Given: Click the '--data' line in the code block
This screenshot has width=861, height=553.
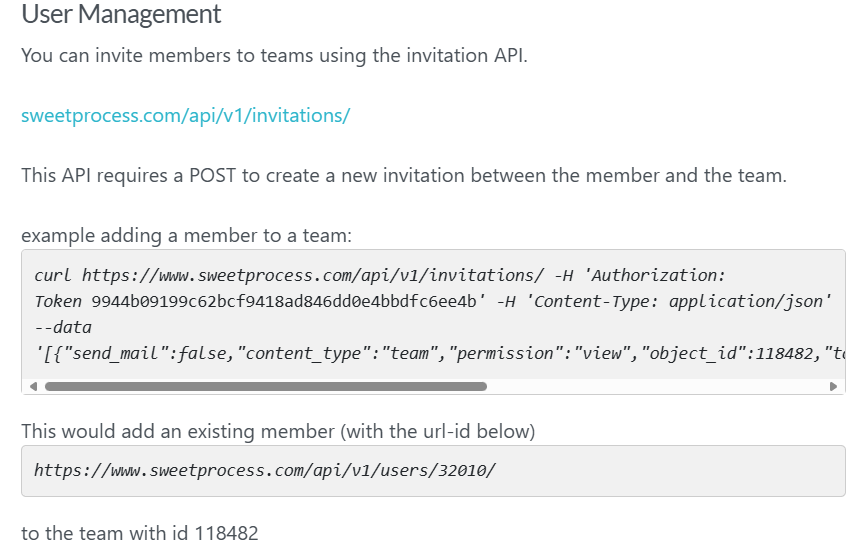Looking at the screenshot, I should (x=63, y=327).
